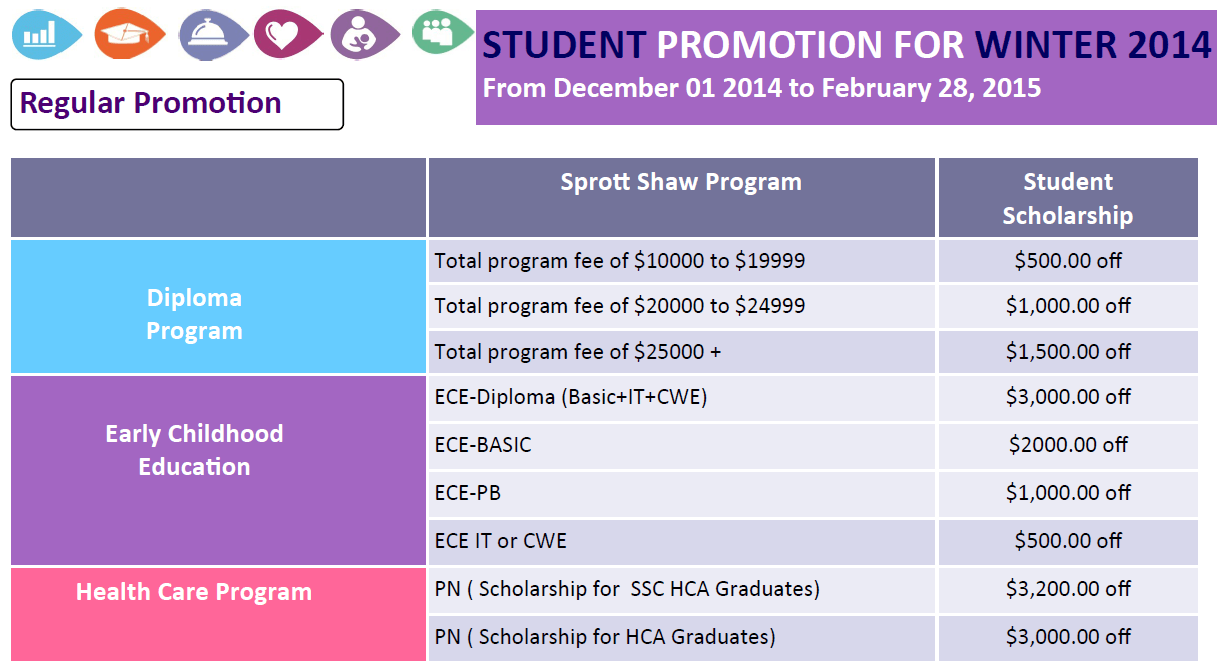This screenshot has height=672, width=1217.
Task: Click the magenta heart health icon
Action: (288, 34)
